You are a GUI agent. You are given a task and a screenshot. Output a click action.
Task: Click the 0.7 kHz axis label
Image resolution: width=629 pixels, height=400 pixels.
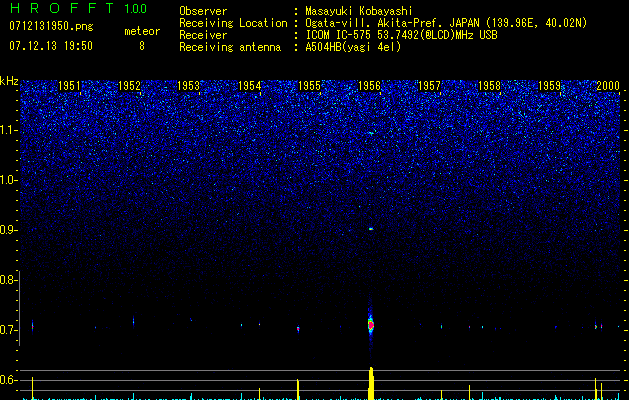click(x=8, y=330)
